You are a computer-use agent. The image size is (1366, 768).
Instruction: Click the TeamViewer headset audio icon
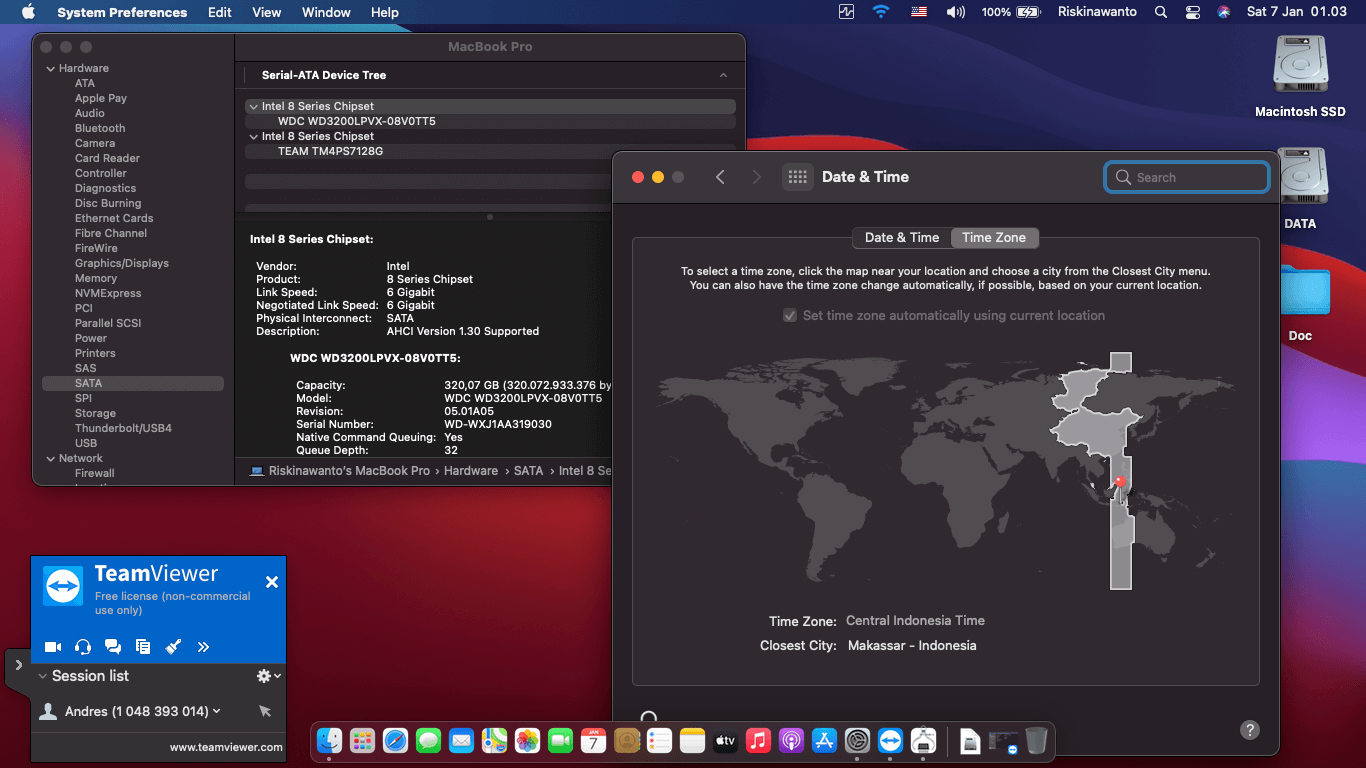(83, 647)
